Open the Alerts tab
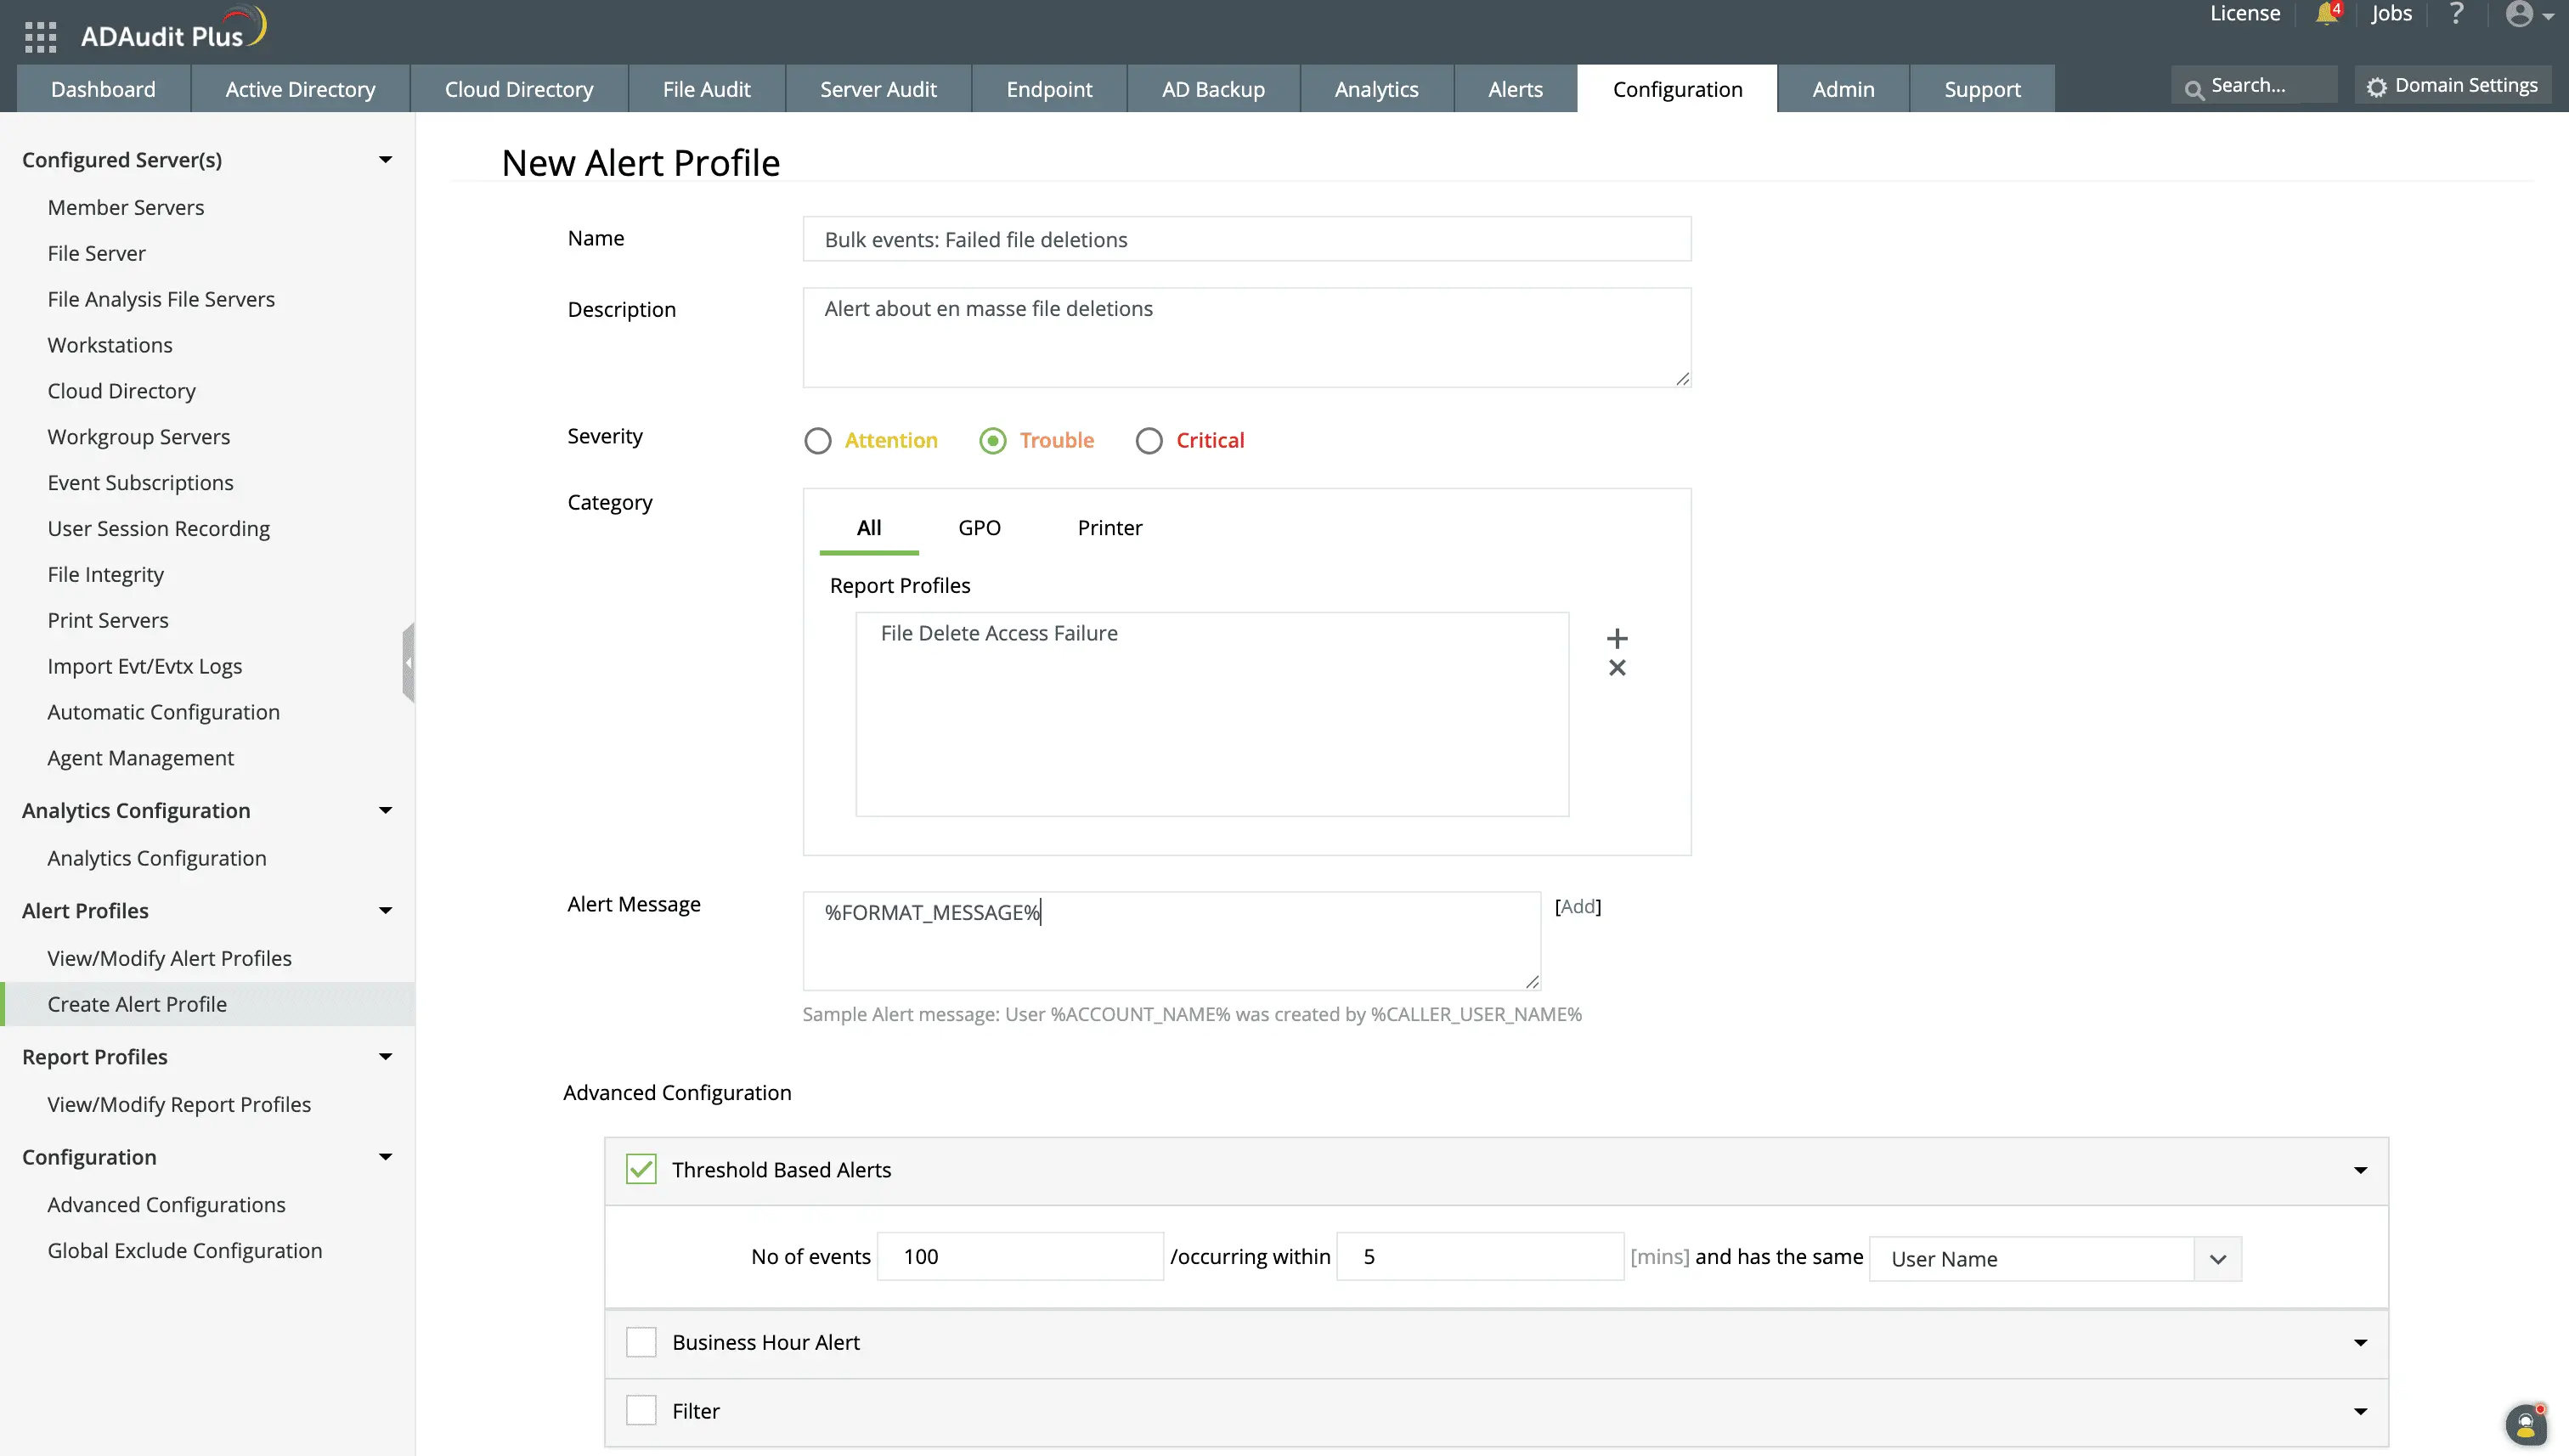The height and width of the screenshot is (1456, 2569). 1515,88
